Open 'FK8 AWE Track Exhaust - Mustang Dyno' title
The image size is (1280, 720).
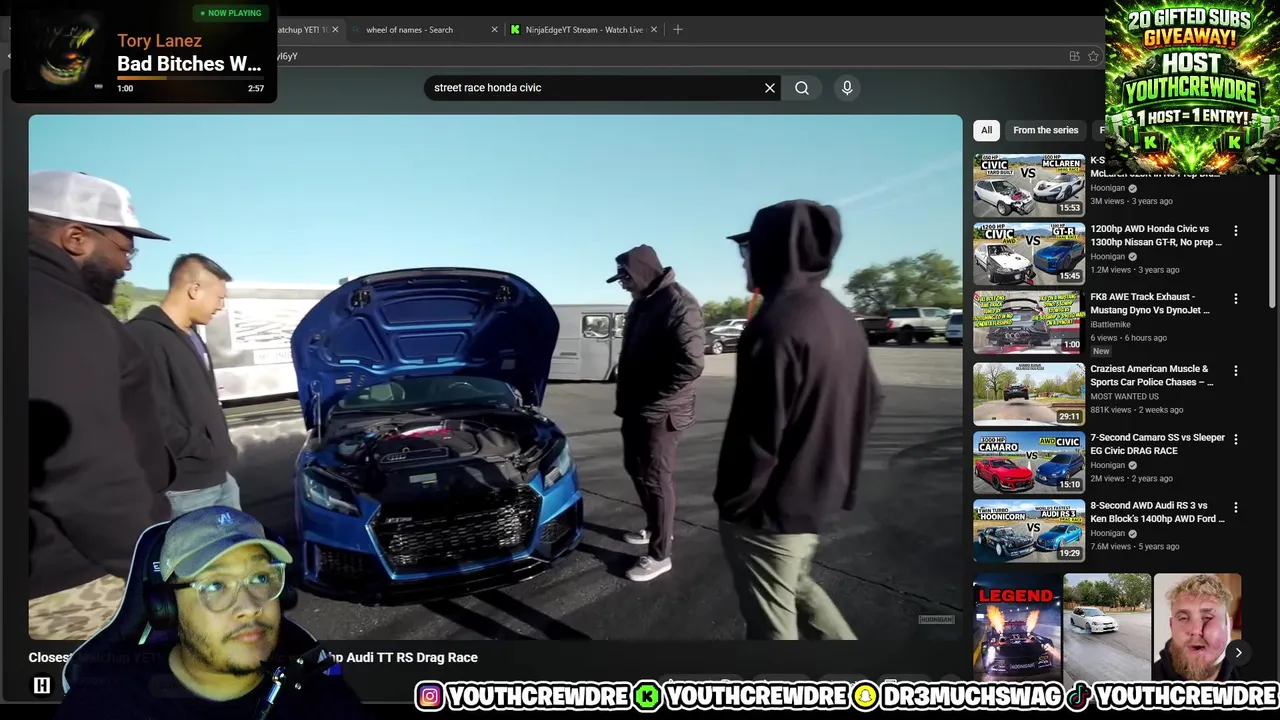click(x=1150, y=303)
